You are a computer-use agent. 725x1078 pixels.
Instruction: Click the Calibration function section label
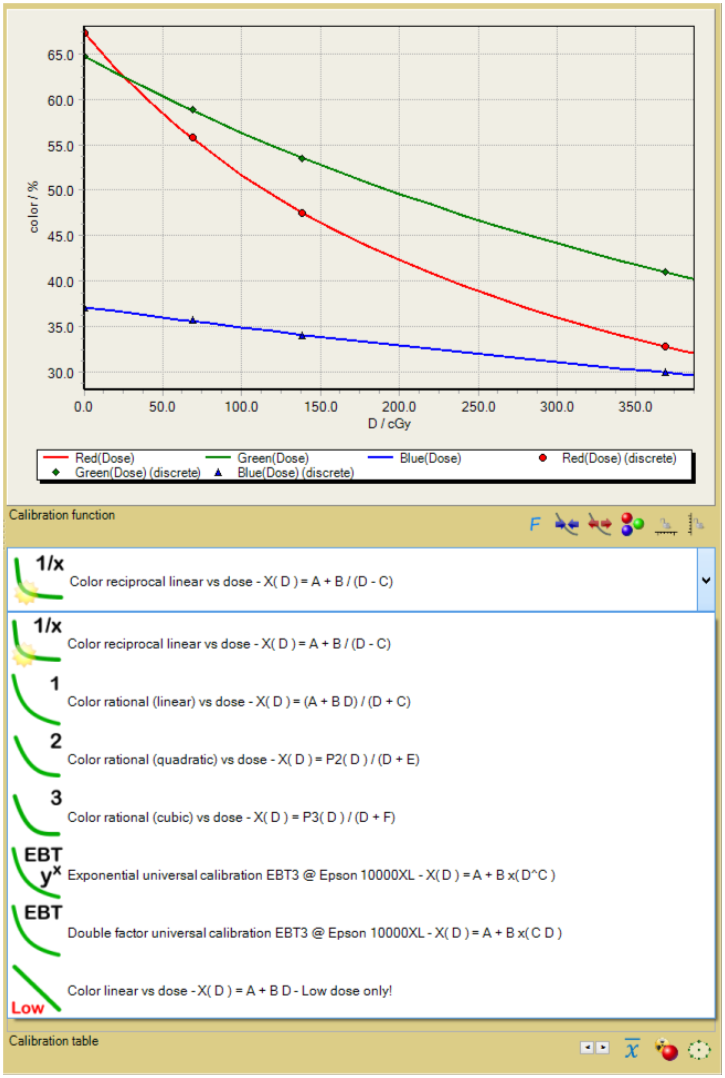[x=62, y=515]
